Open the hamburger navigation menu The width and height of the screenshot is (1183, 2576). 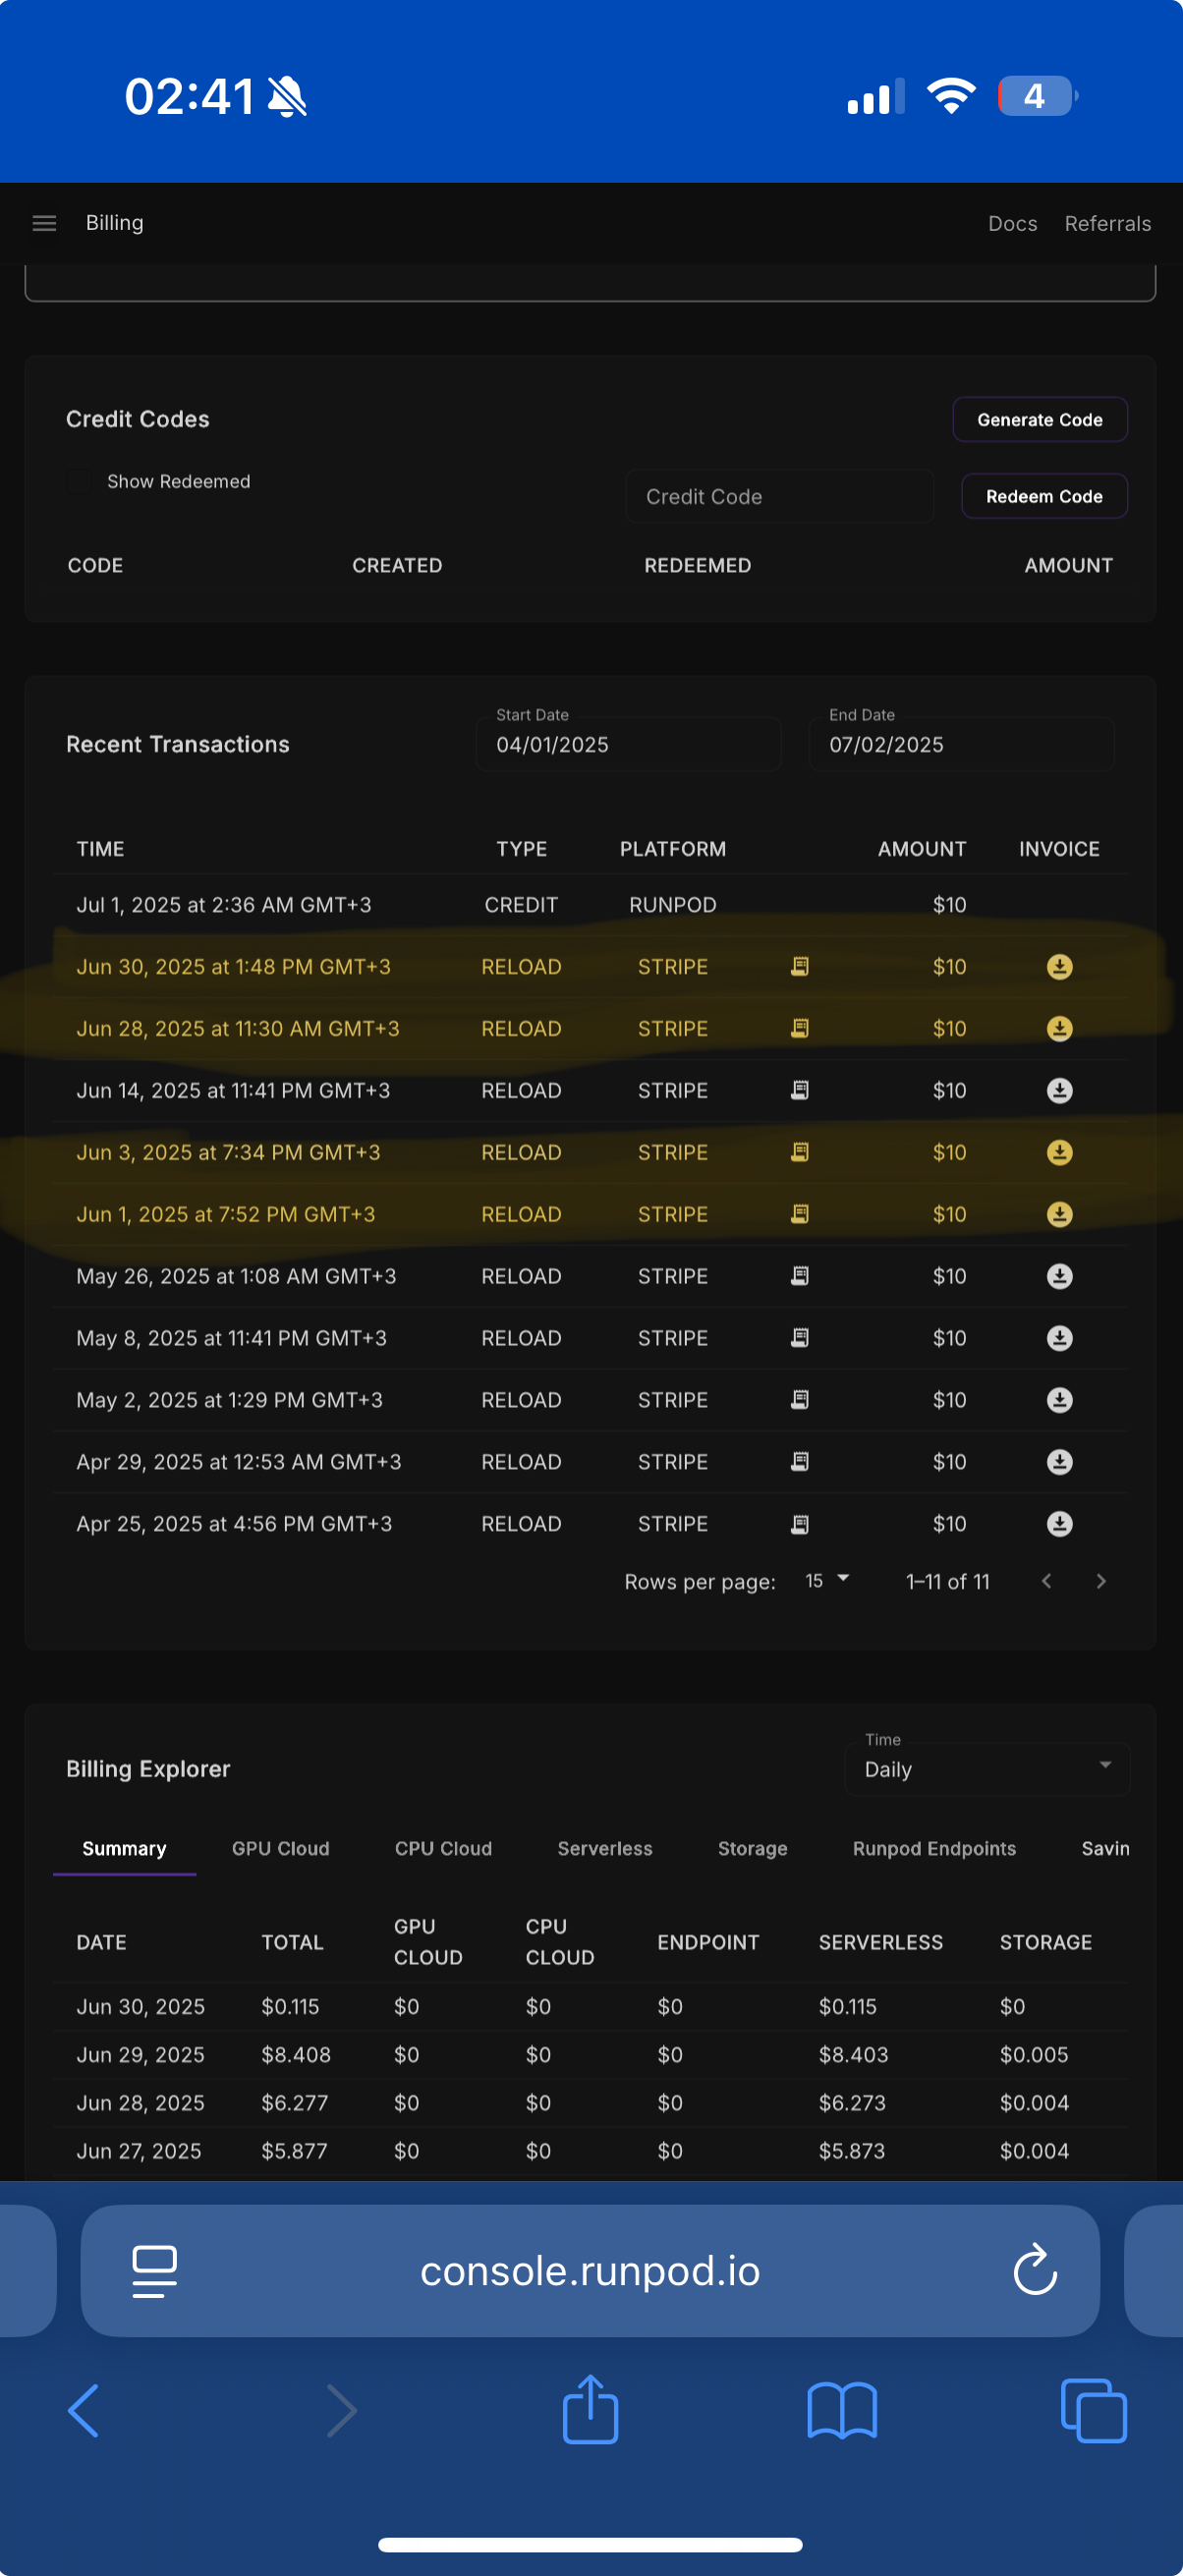tap(44, 223)
